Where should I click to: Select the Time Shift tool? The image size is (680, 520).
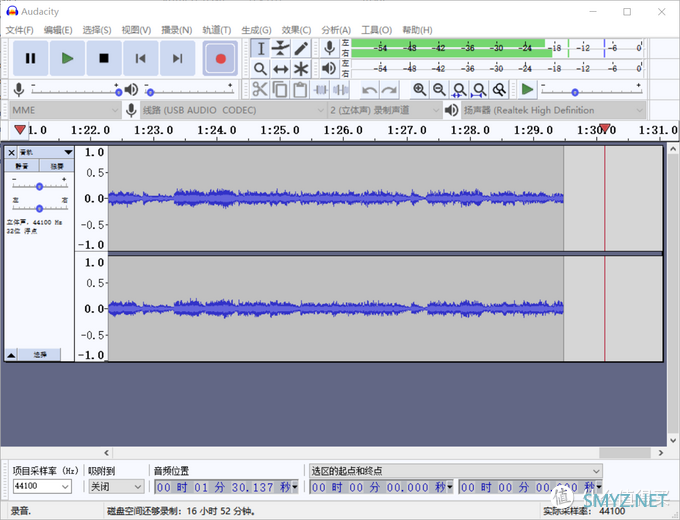(x=281, y=69)
